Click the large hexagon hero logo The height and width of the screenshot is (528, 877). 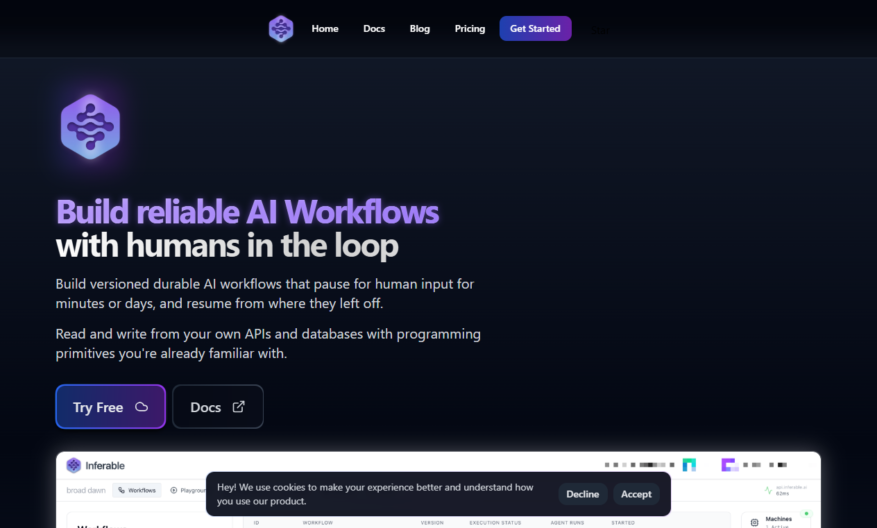click(91, 127)
